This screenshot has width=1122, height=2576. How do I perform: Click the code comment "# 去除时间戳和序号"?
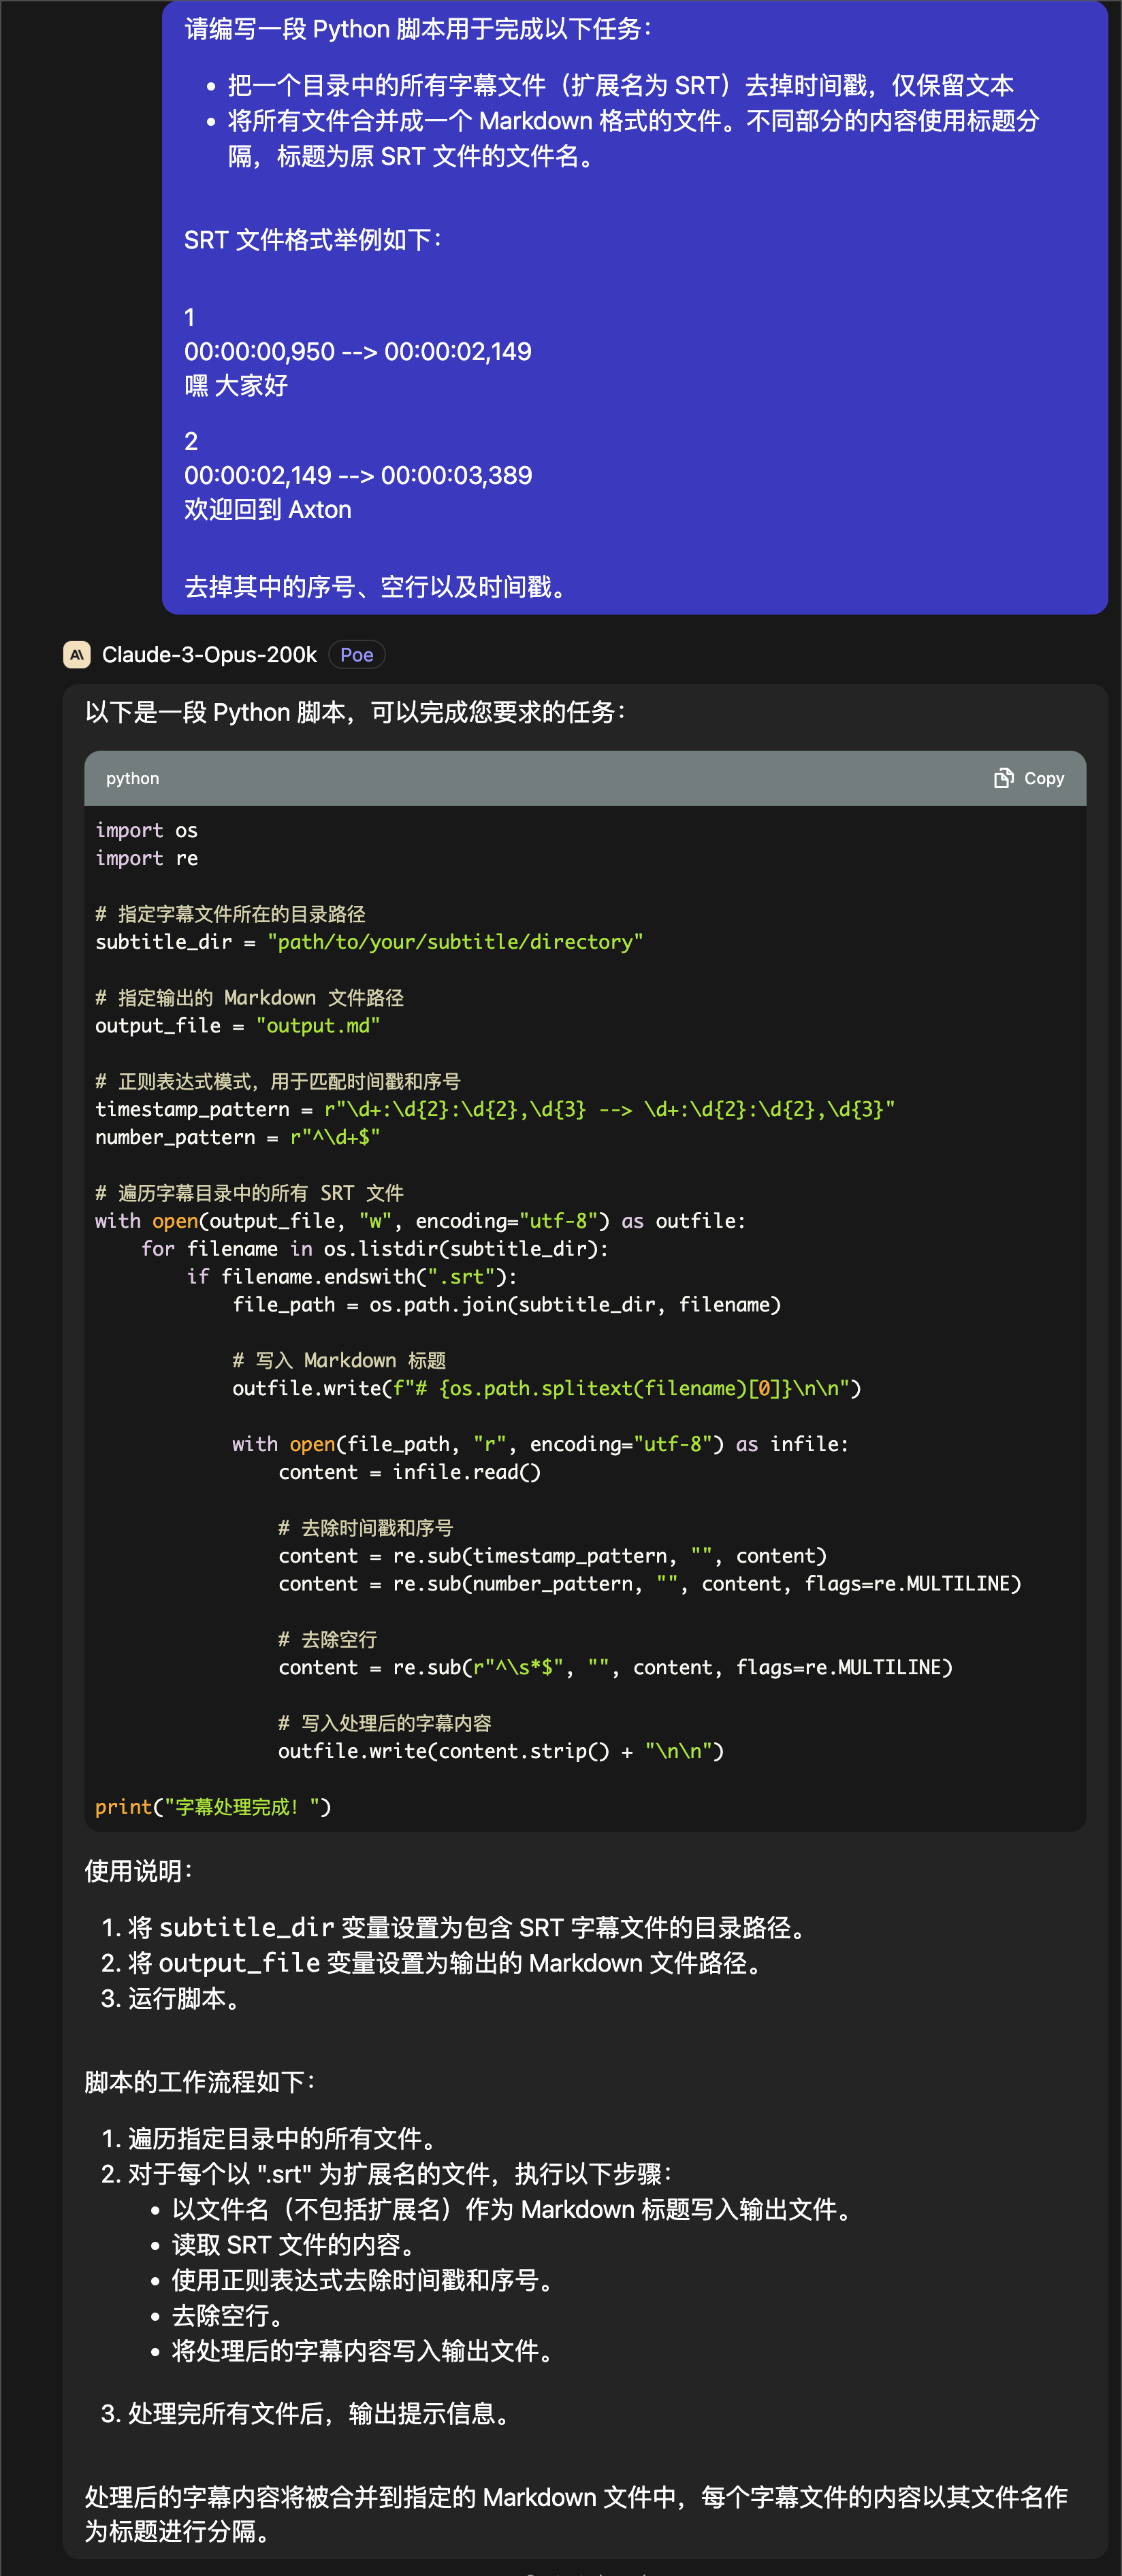[366, 1528]
